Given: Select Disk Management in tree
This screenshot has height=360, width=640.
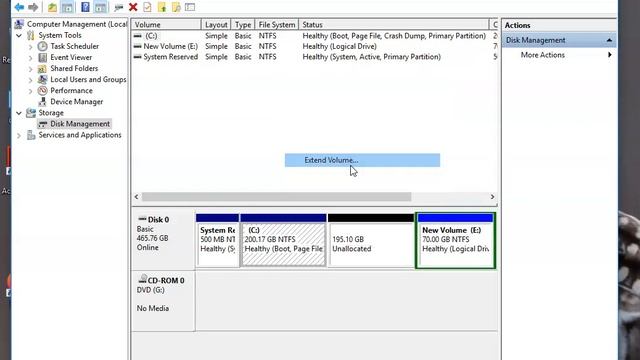Looking at the screenshot, I should (80, 123).
